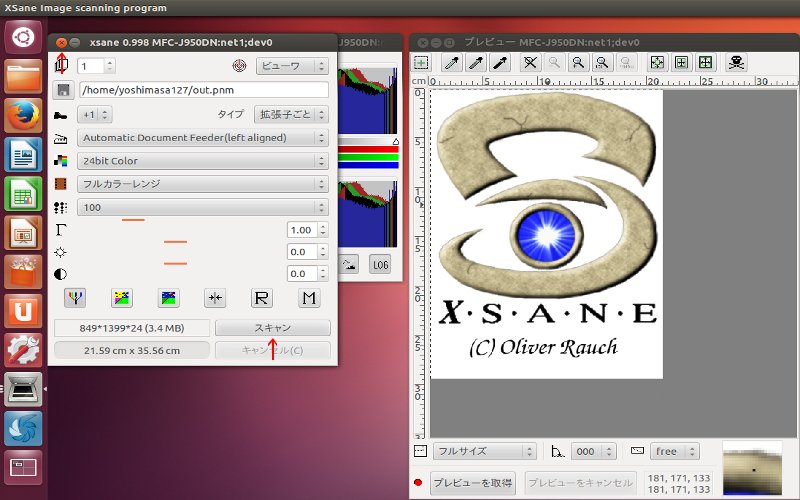Screen dimensions: 800x500
Task: Click the brightness slider handle
Action: [x=176, y=242]
